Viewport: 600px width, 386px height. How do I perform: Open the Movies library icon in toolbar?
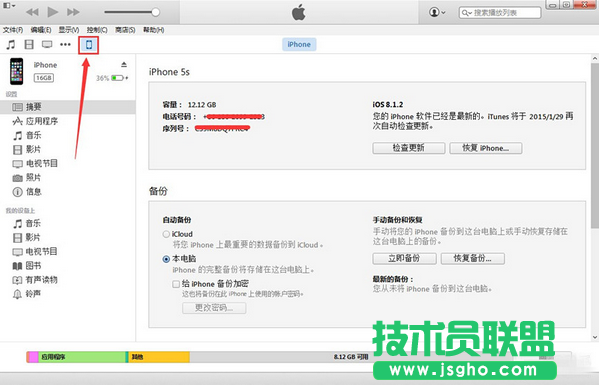click(x=29, y=45)
